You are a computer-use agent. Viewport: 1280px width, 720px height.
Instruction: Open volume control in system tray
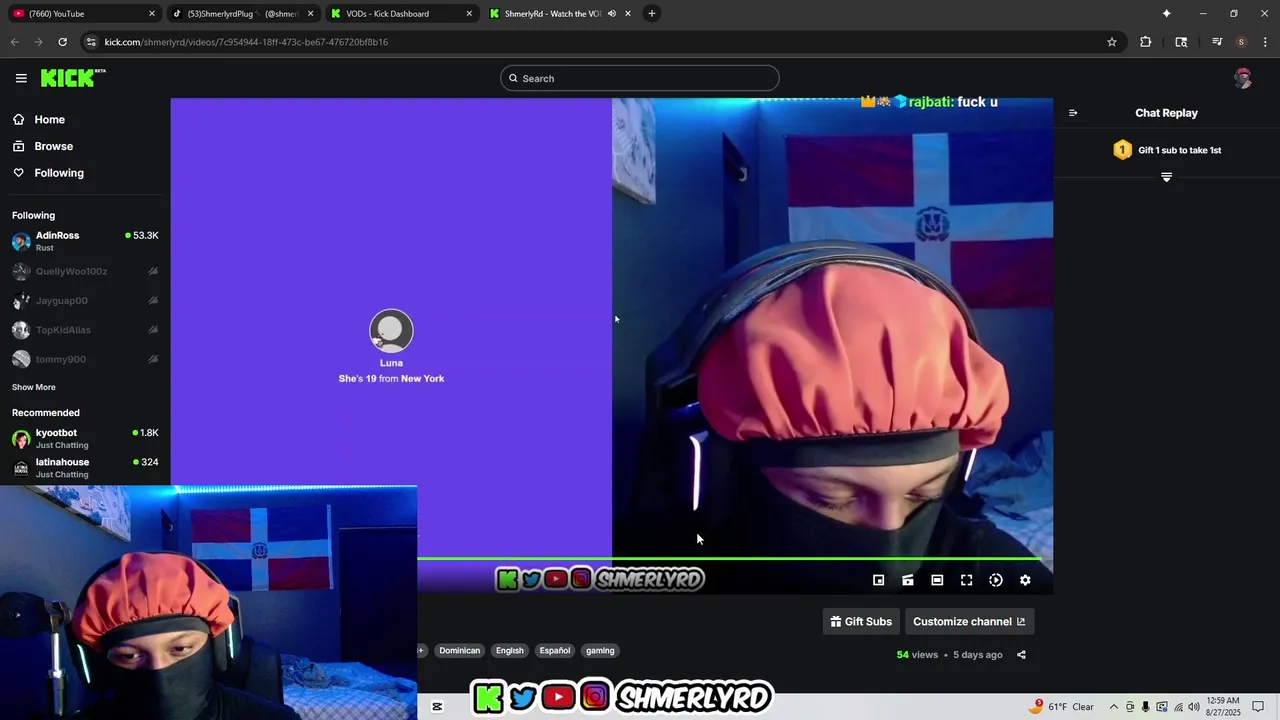pos(1193,707)
